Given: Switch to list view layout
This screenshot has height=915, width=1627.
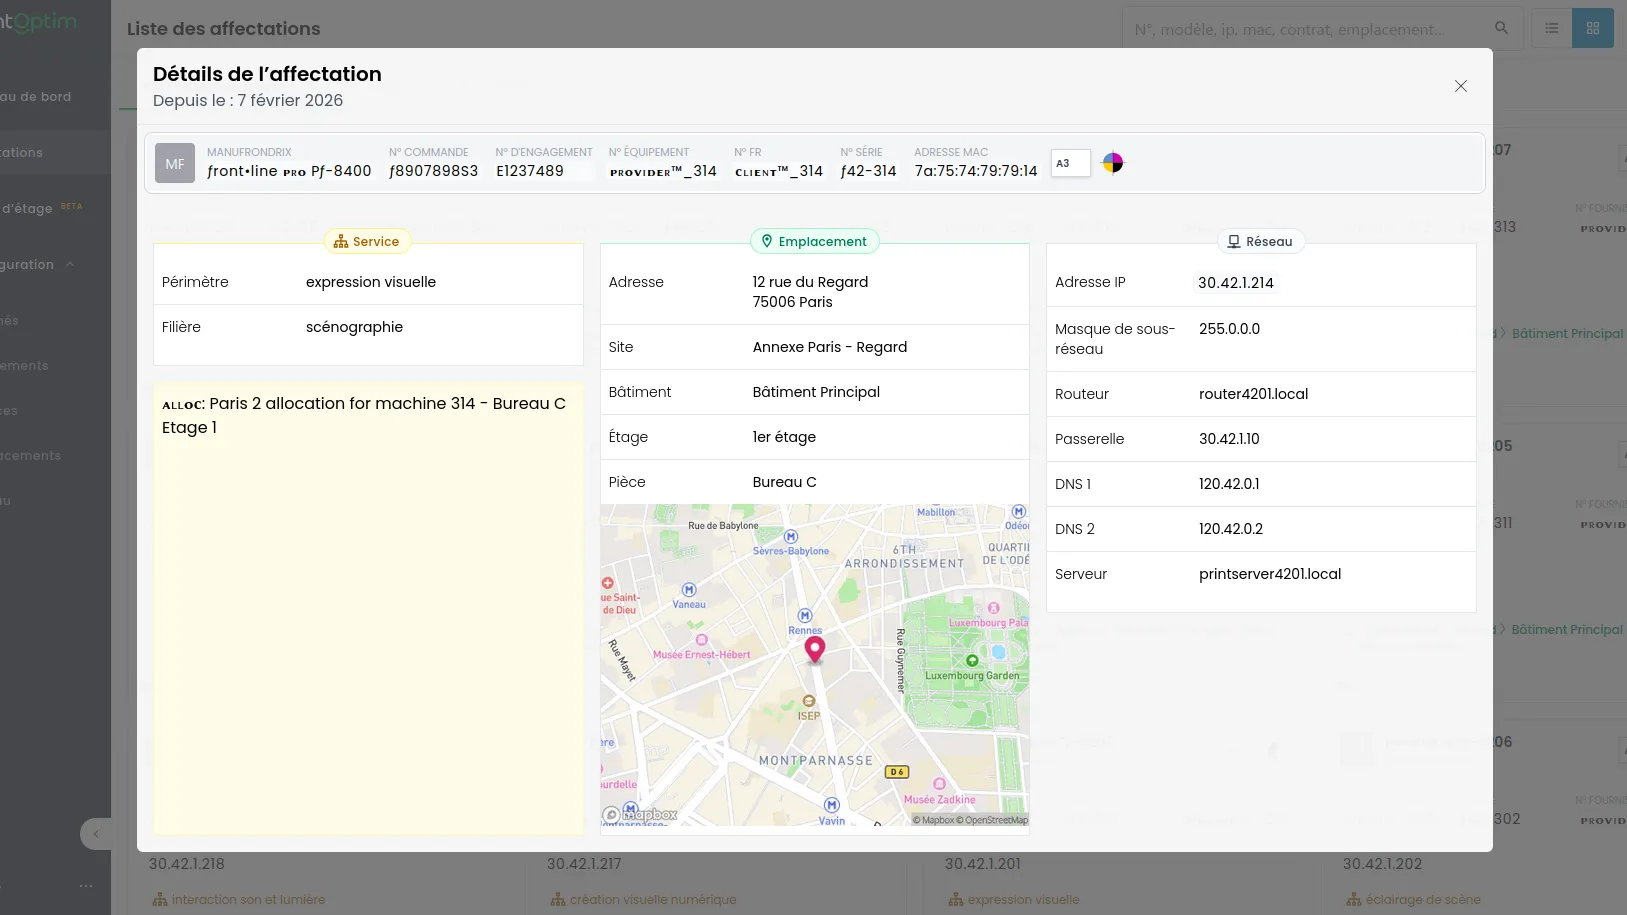Looking at the screenshot, I should (1551, 28).
